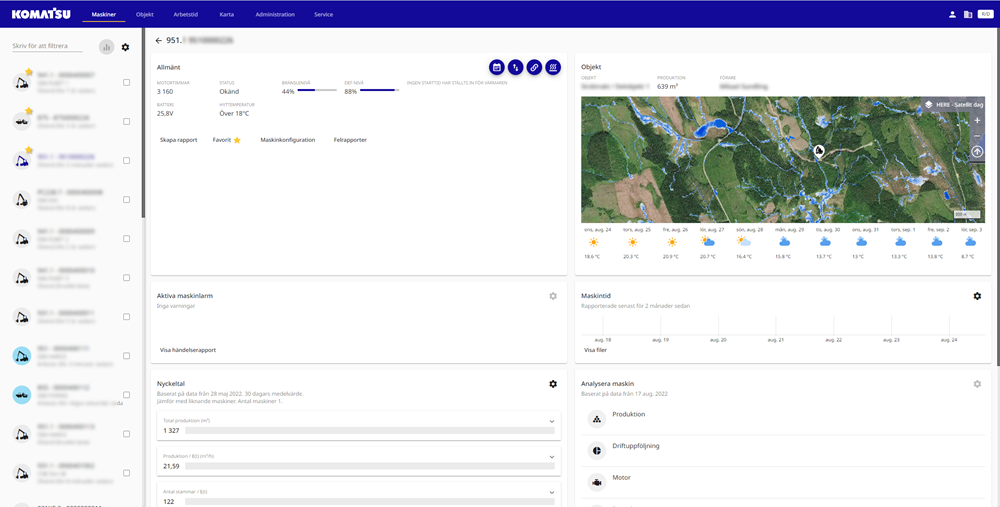Screen dimensions: 1000x507
Task: Expand the Produktion / B(l) row
Action: point(552,457)
